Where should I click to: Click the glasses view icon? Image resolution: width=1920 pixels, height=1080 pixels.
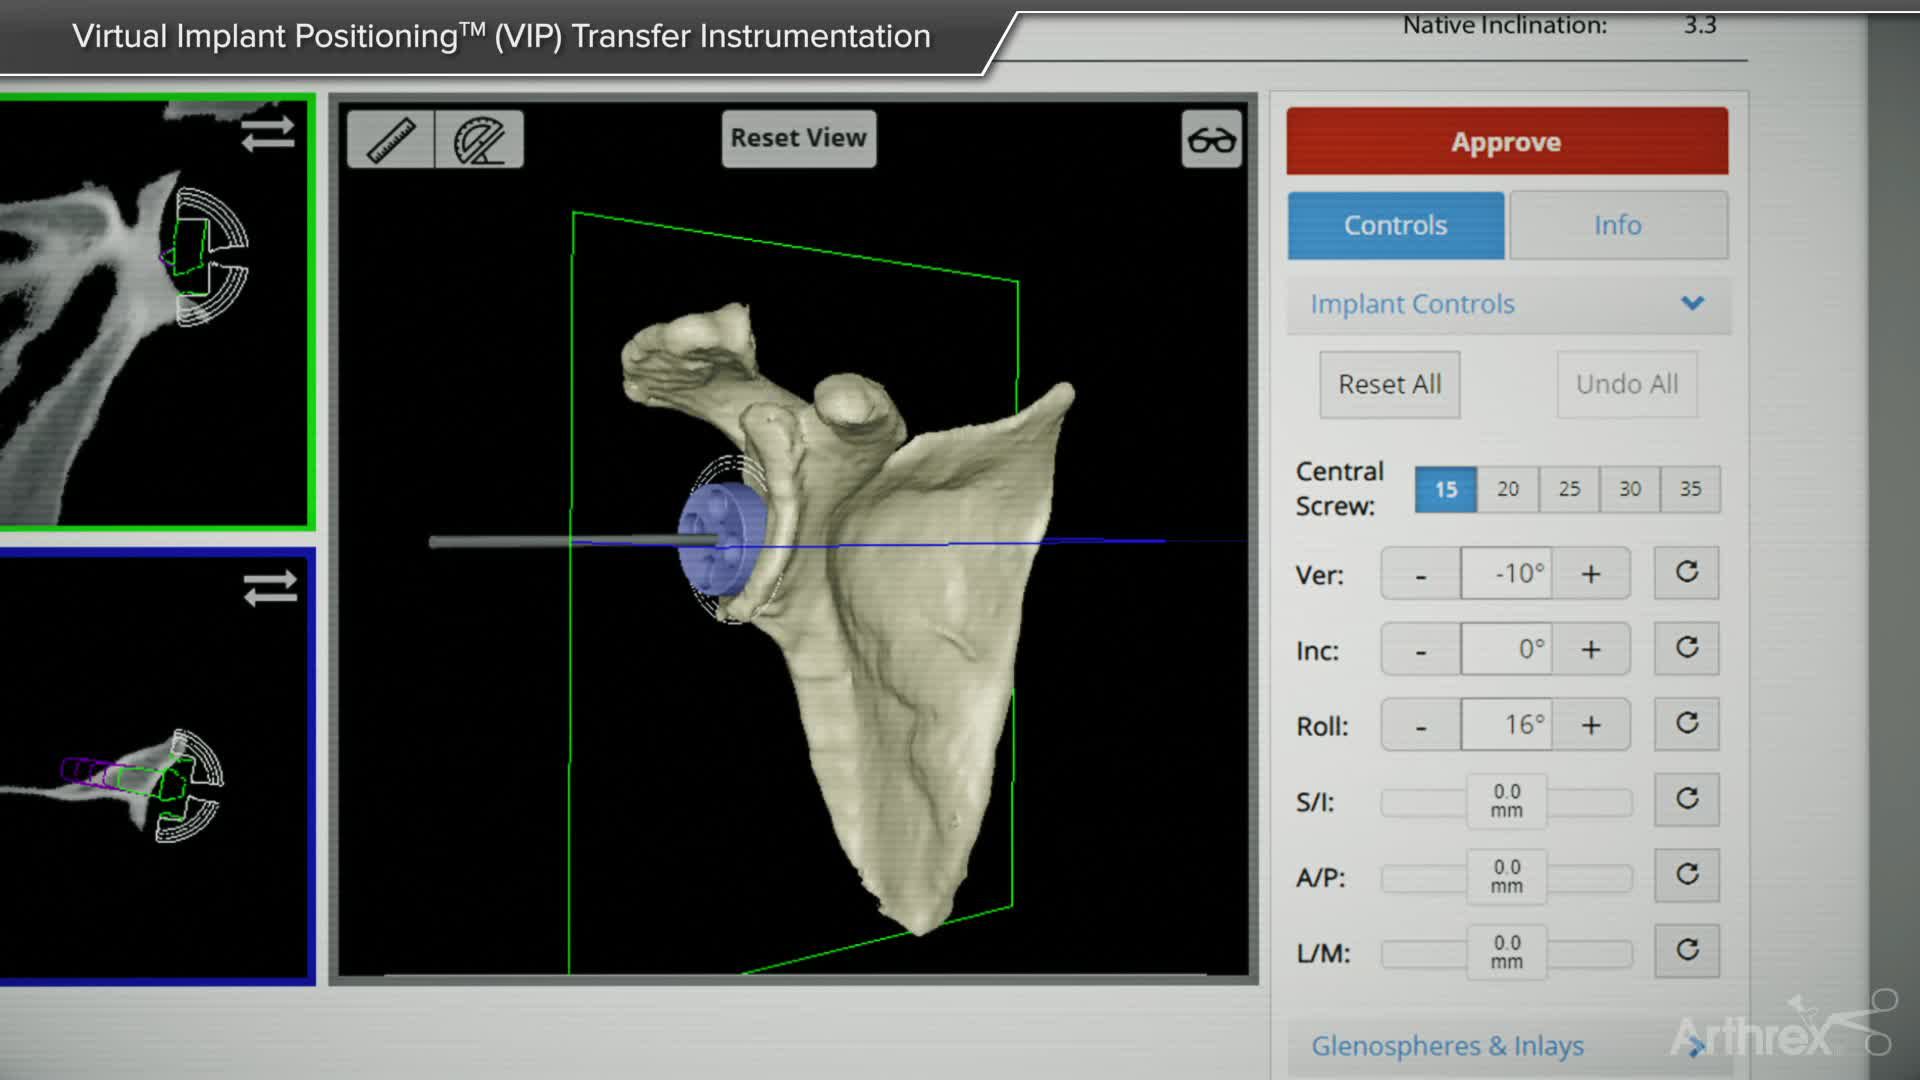click(x=1211, y=140)
